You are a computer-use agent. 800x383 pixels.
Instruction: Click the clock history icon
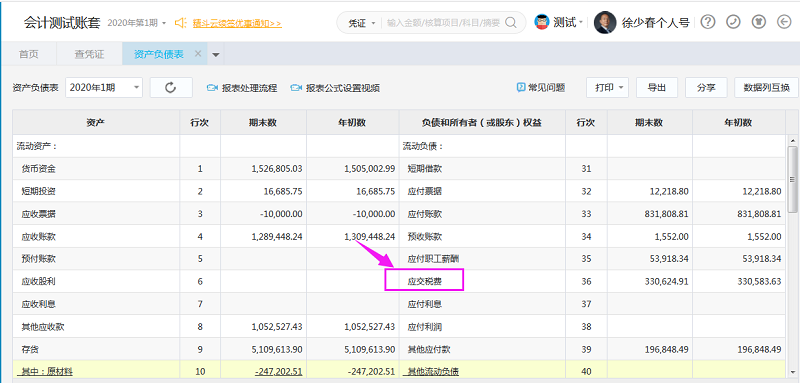tap(734, 22)
